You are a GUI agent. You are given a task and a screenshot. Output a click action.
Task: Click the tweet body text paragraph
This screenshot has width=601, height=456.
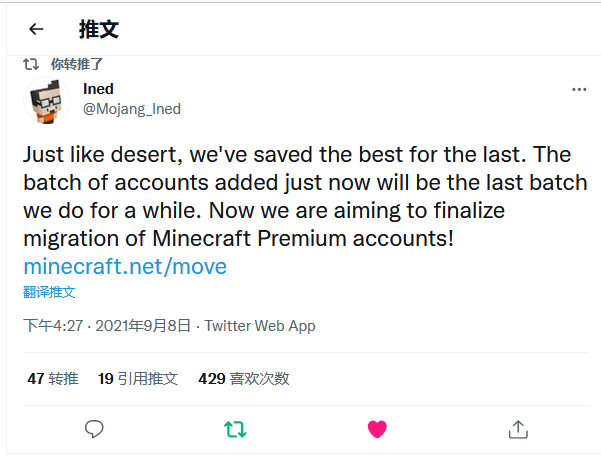[x=305, y=197]
